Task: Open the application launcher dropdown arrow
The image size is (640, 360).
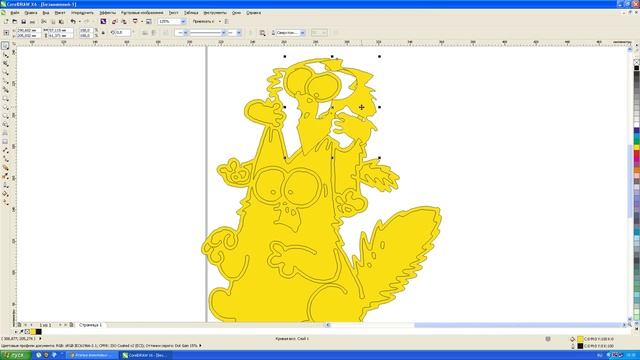Action: point(142,21)
